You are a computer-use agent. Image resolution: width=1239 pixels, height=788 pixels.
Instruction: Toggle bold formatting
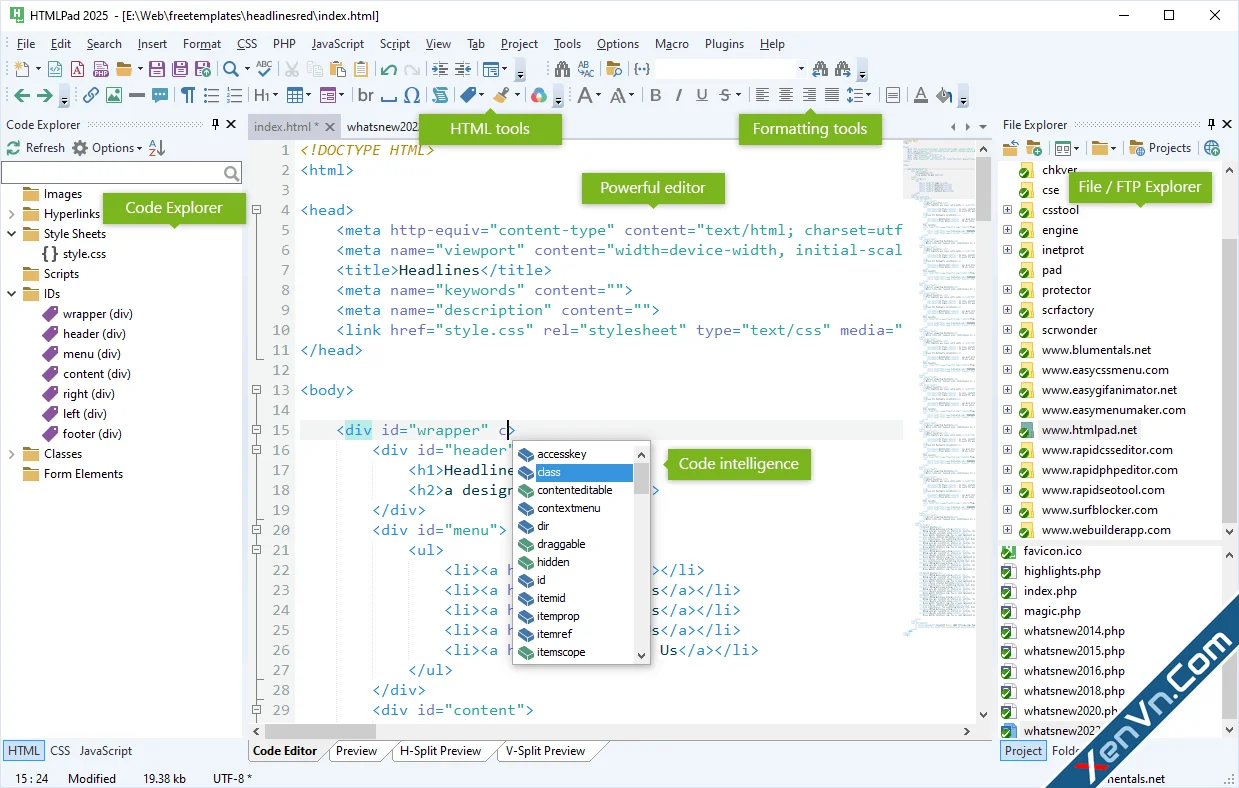[656, 95]
